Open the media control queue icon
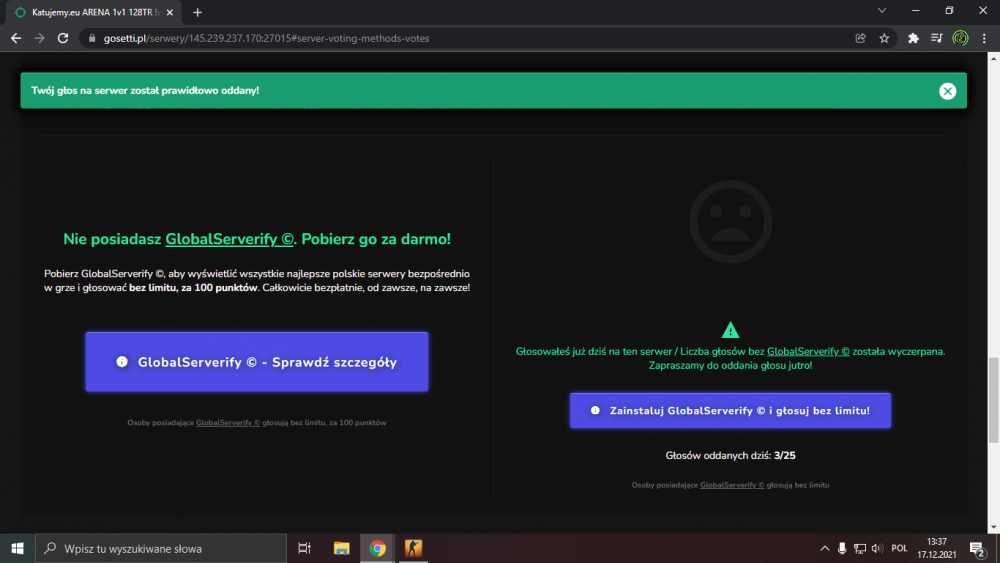Viewport: 1000px width, 563px height. 936,38
